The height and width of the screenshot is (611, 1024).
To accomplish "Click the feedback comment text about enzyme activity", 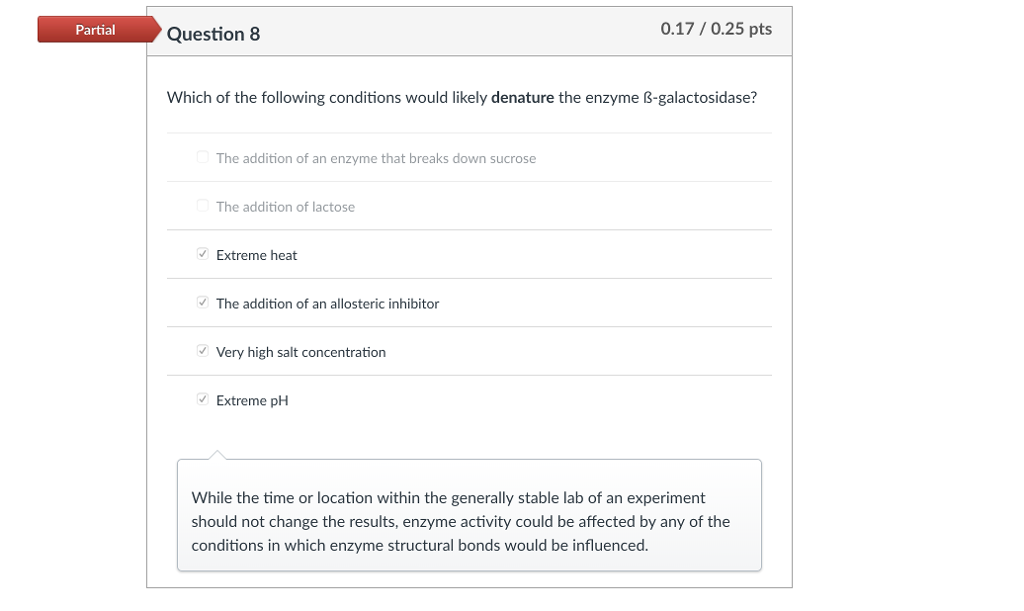I will coord(461,522).
